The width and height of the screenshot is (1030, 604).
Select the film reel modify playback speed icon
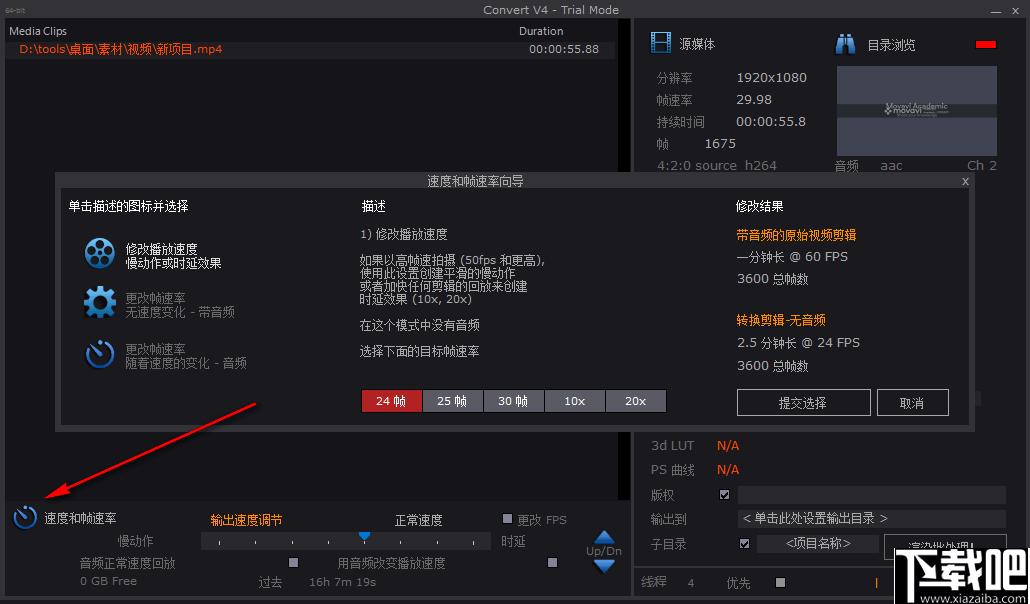[x=100, y=253]
